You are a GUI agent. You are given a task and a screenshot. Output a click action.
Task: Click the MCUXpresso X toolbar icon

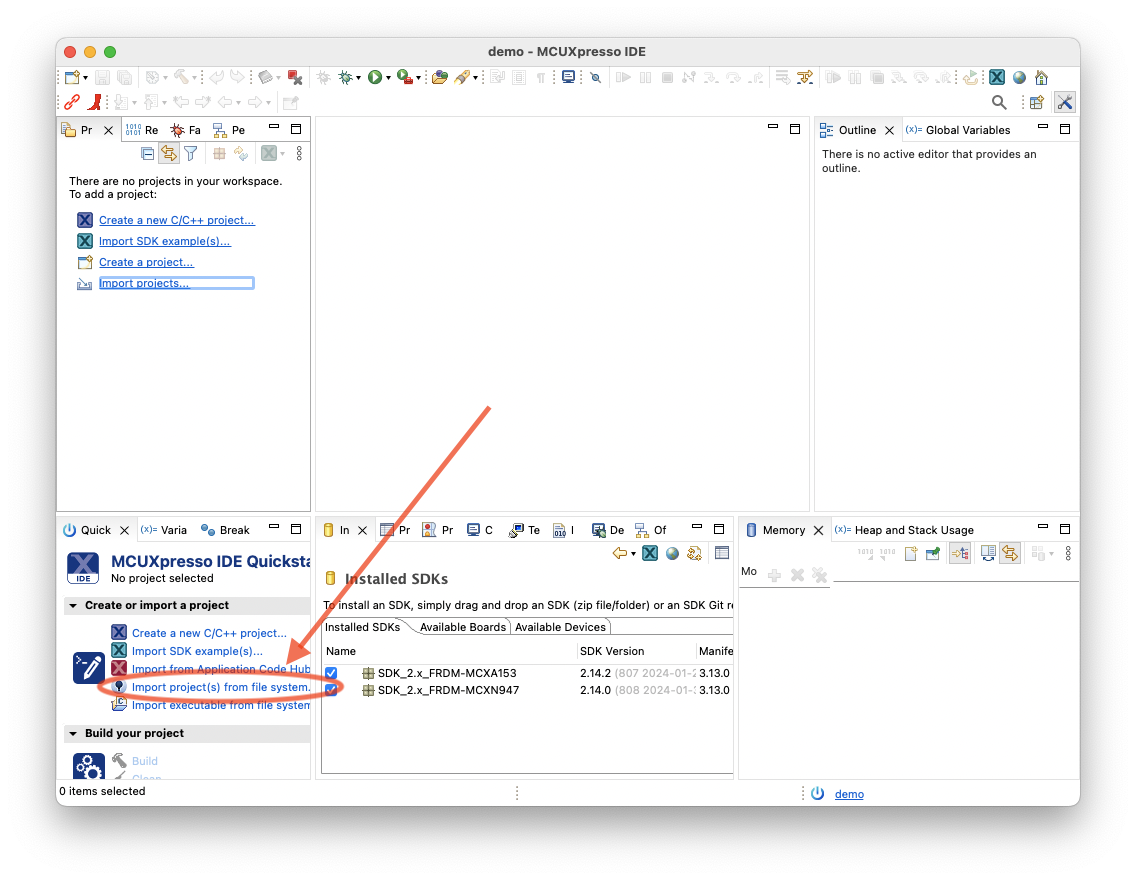pyautogui.click(x=997, y=77)
